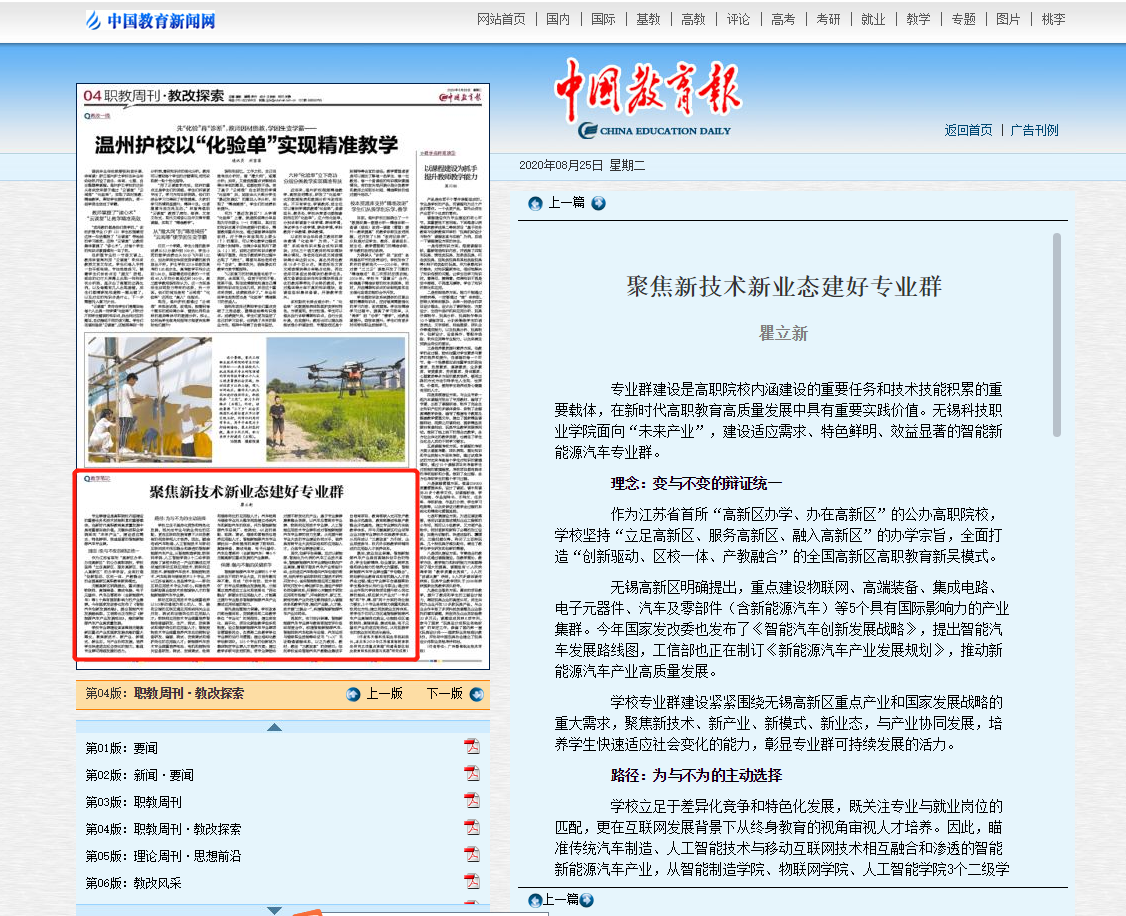Open PDF icon for 第06版 教改风采

click(471, 882)
